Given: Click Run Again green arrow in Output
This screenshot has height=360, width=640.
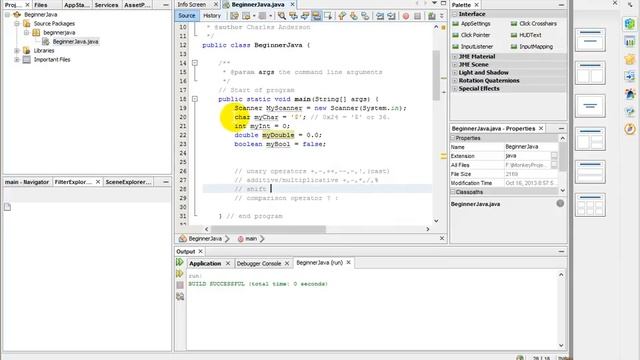Looking at the screenshot, I should pyautogui.click(x=180, y=262).
